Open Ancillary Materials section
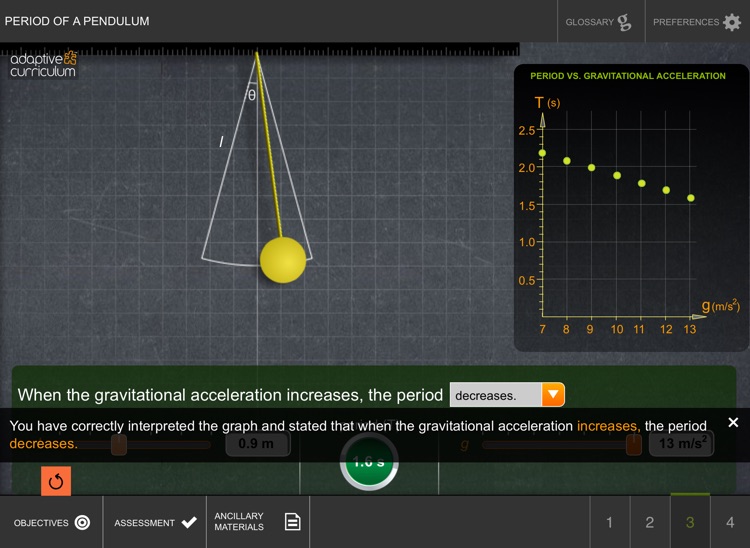The width and height of the screenshot is (750, 548). coord(258,522)
